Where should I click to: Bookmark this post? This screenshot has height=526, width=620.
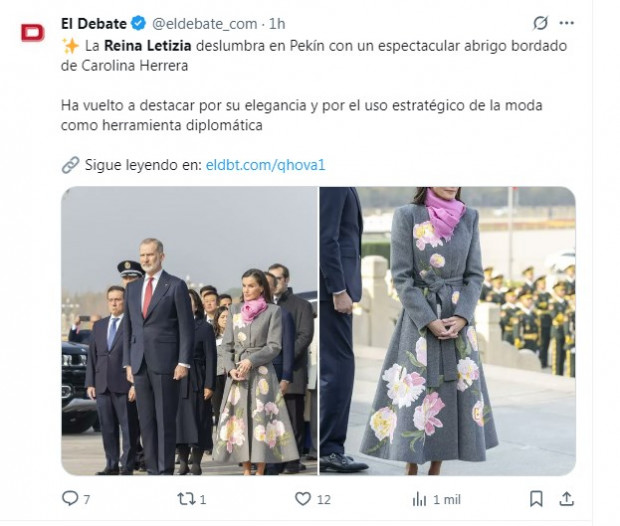536,499
